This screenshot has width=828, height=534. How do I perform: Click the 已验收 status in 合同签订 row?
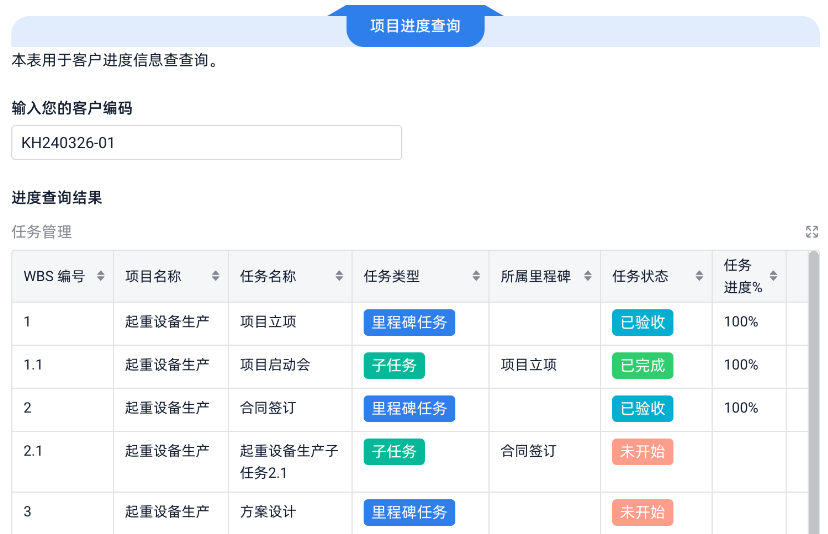(x=642, y=408)
